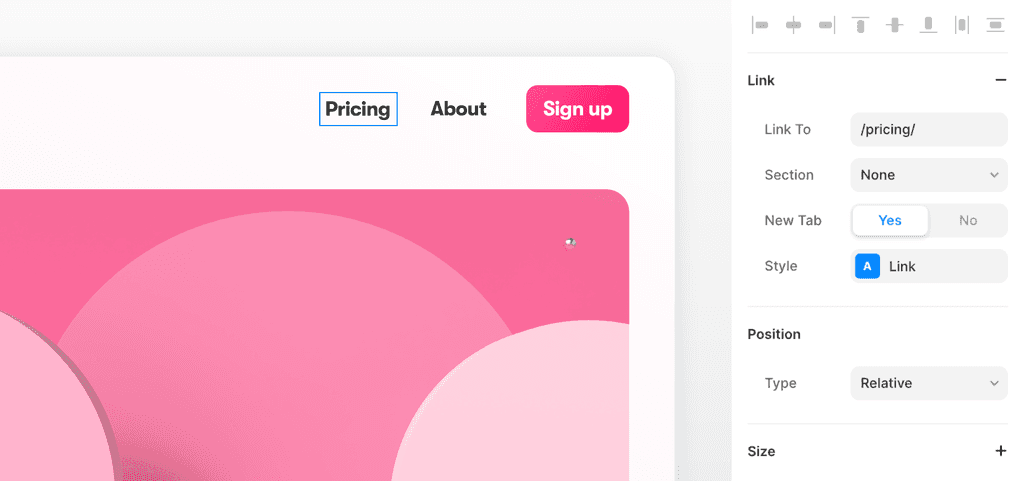Click the About nav link
The width and height of the screenshot is (1024, 481).
coord(458,109)
